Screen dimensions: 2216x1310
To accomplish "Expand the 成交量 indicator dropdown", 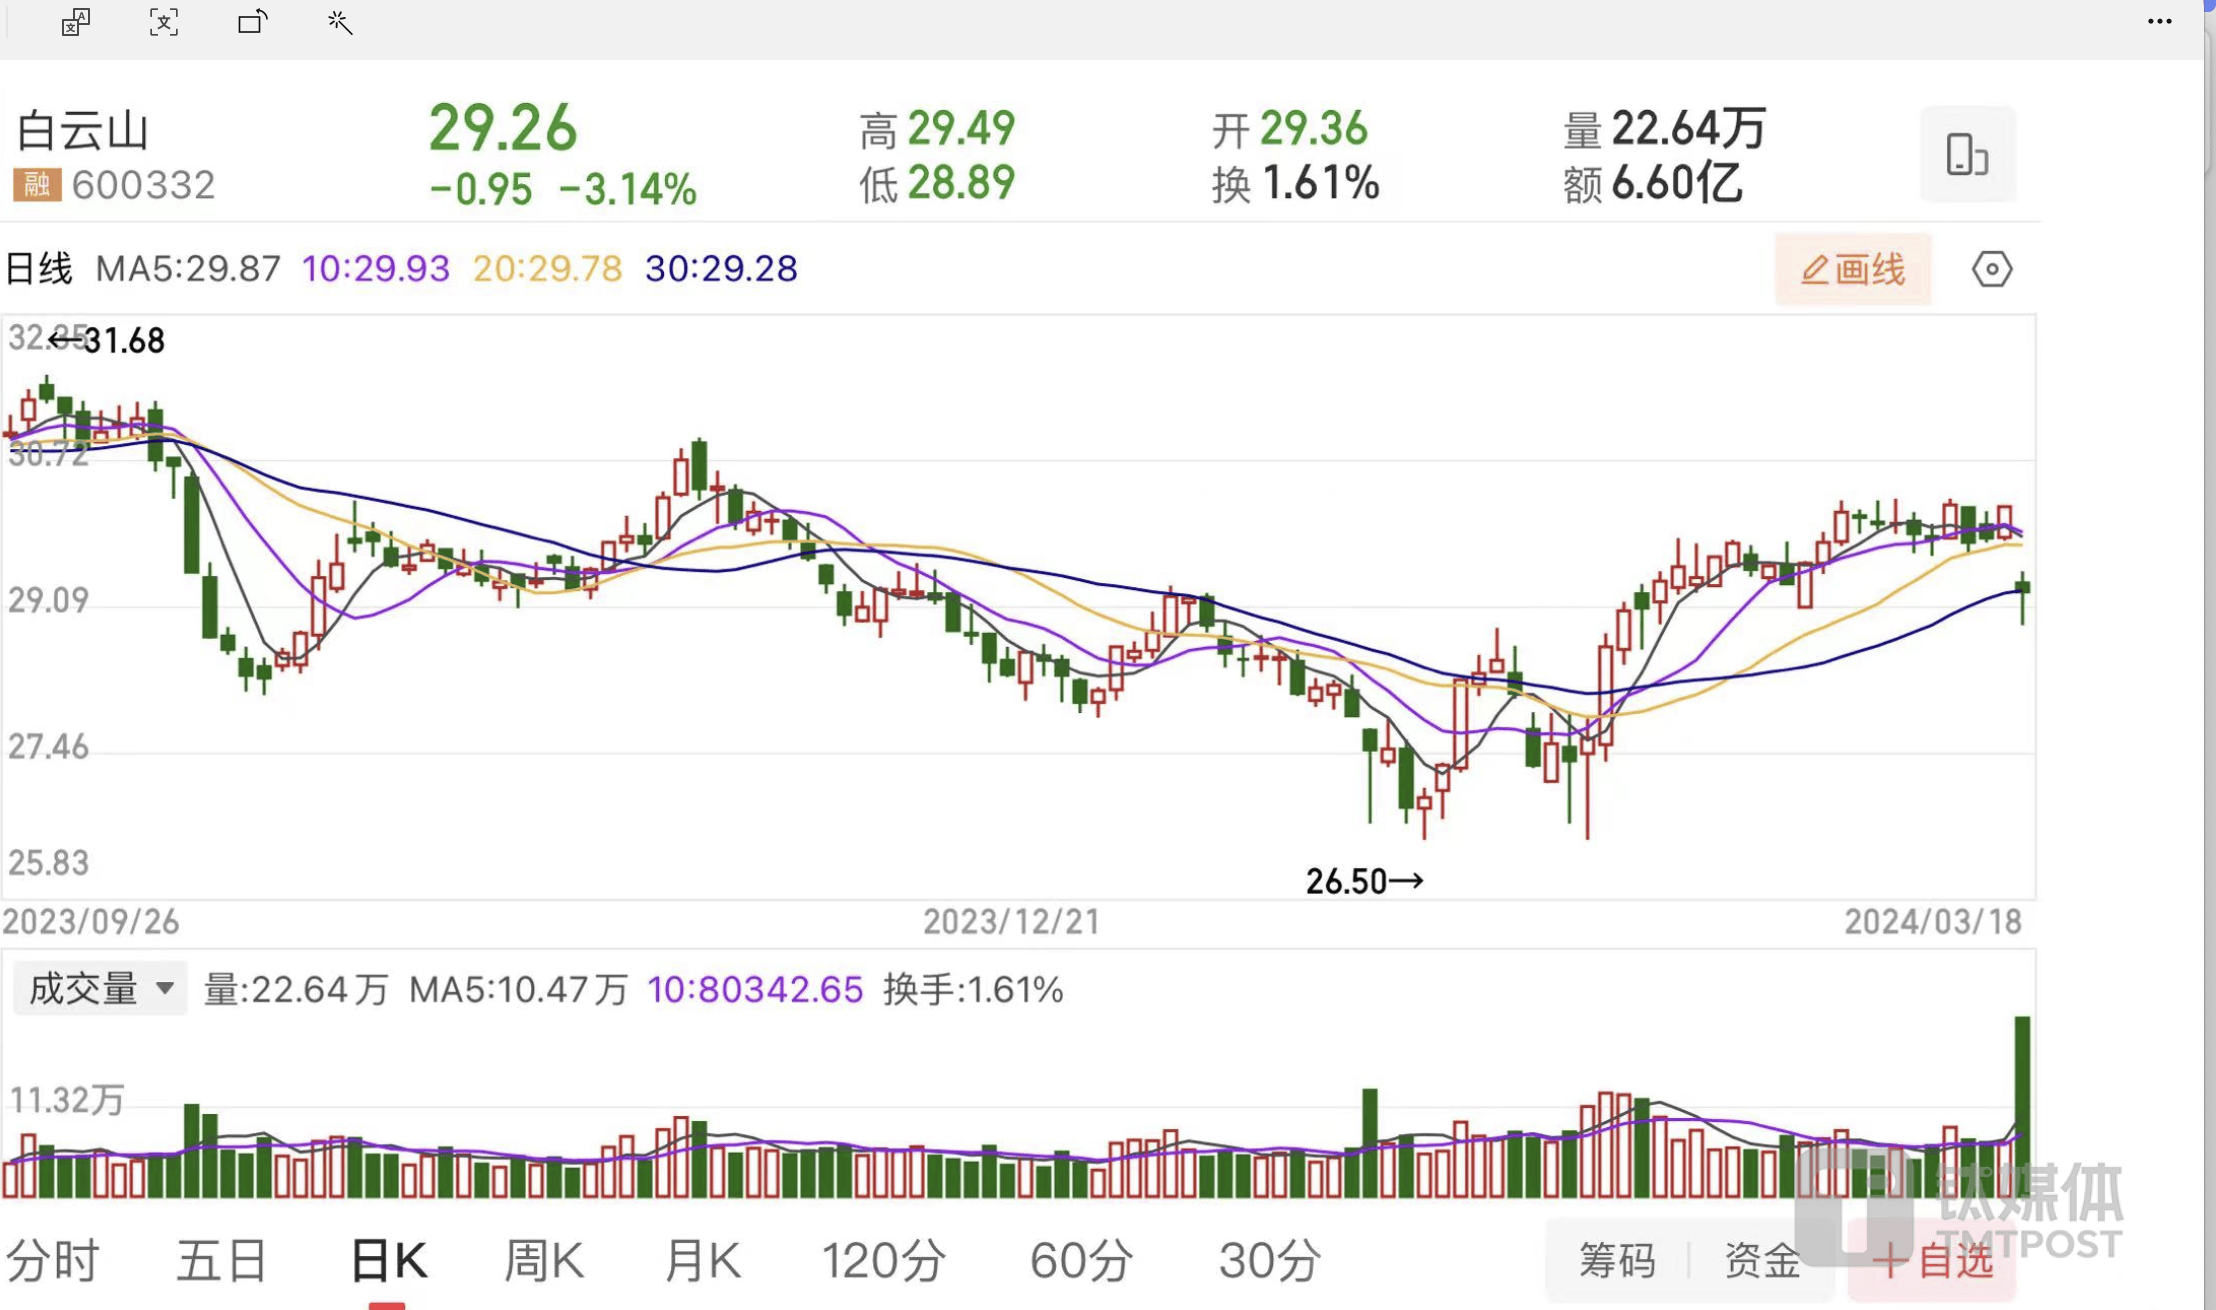I will click(x=100, y=989).
